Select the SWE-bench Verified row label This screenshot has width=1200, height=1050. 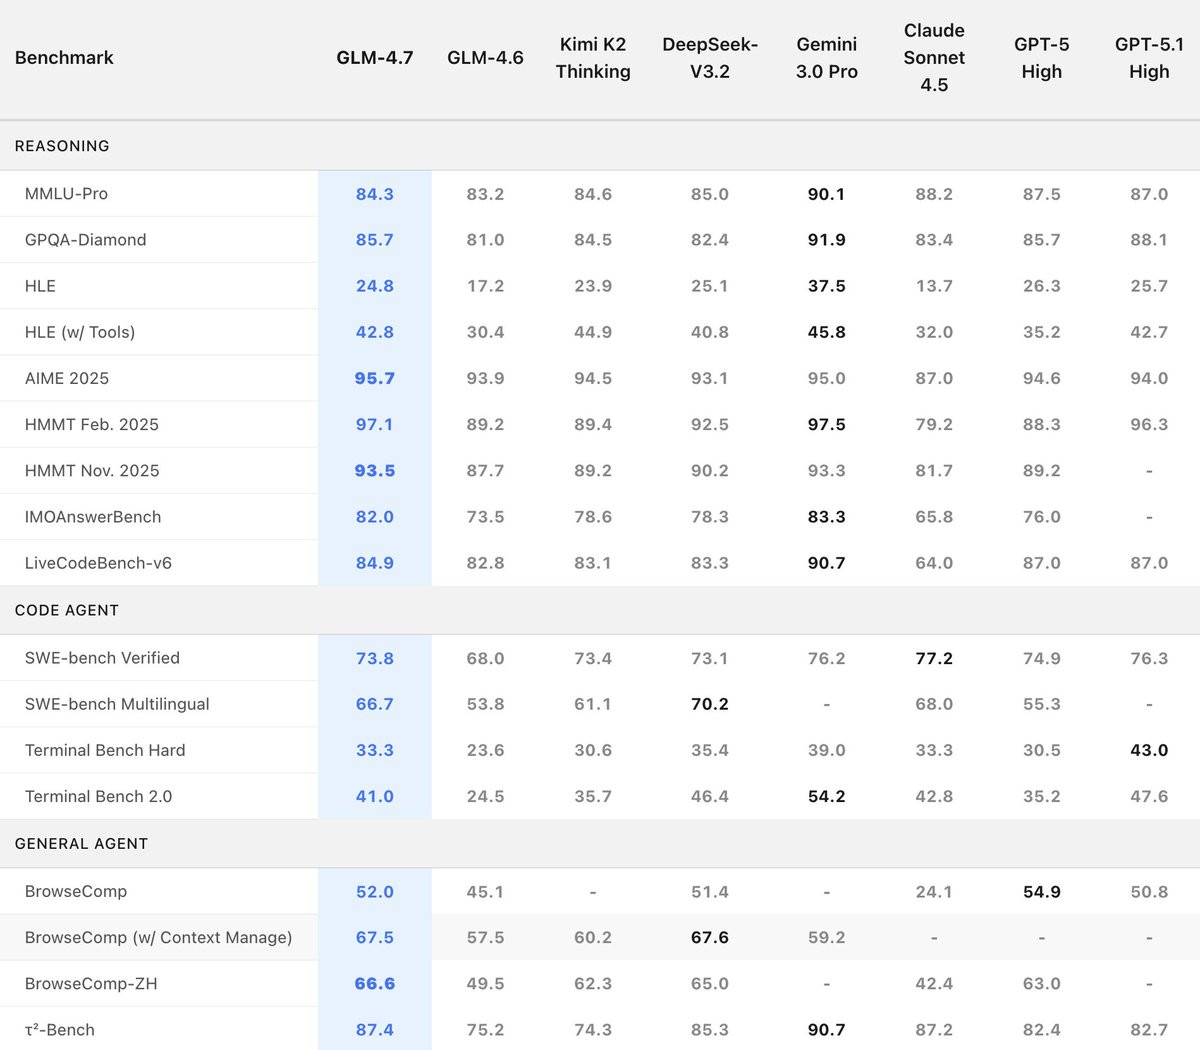point(102,658)
